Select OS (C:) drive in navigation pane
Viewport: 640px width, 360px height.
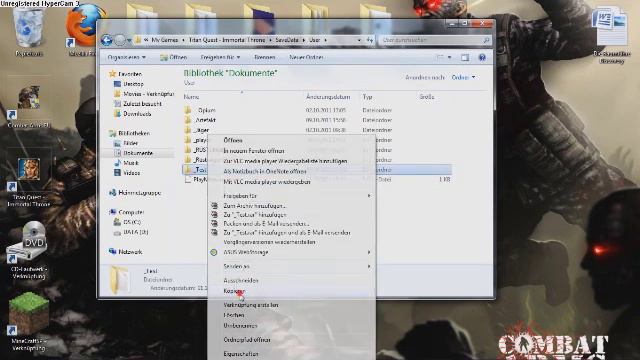pos(132,222)
